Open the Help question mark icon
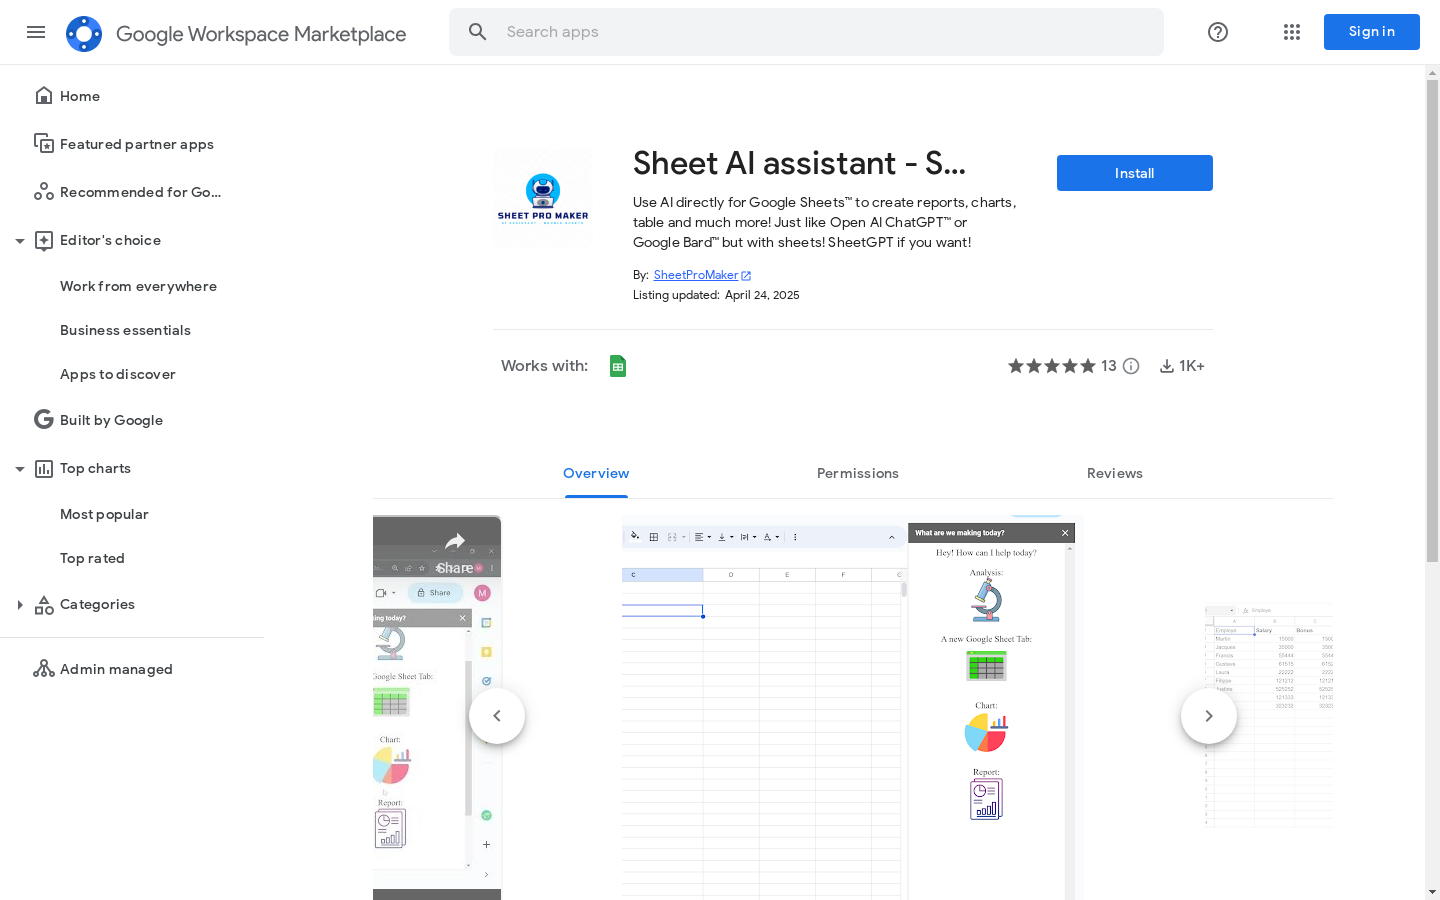This screenshot has height=900, width=1440. pyautogui.click(x=1218, y=32)
